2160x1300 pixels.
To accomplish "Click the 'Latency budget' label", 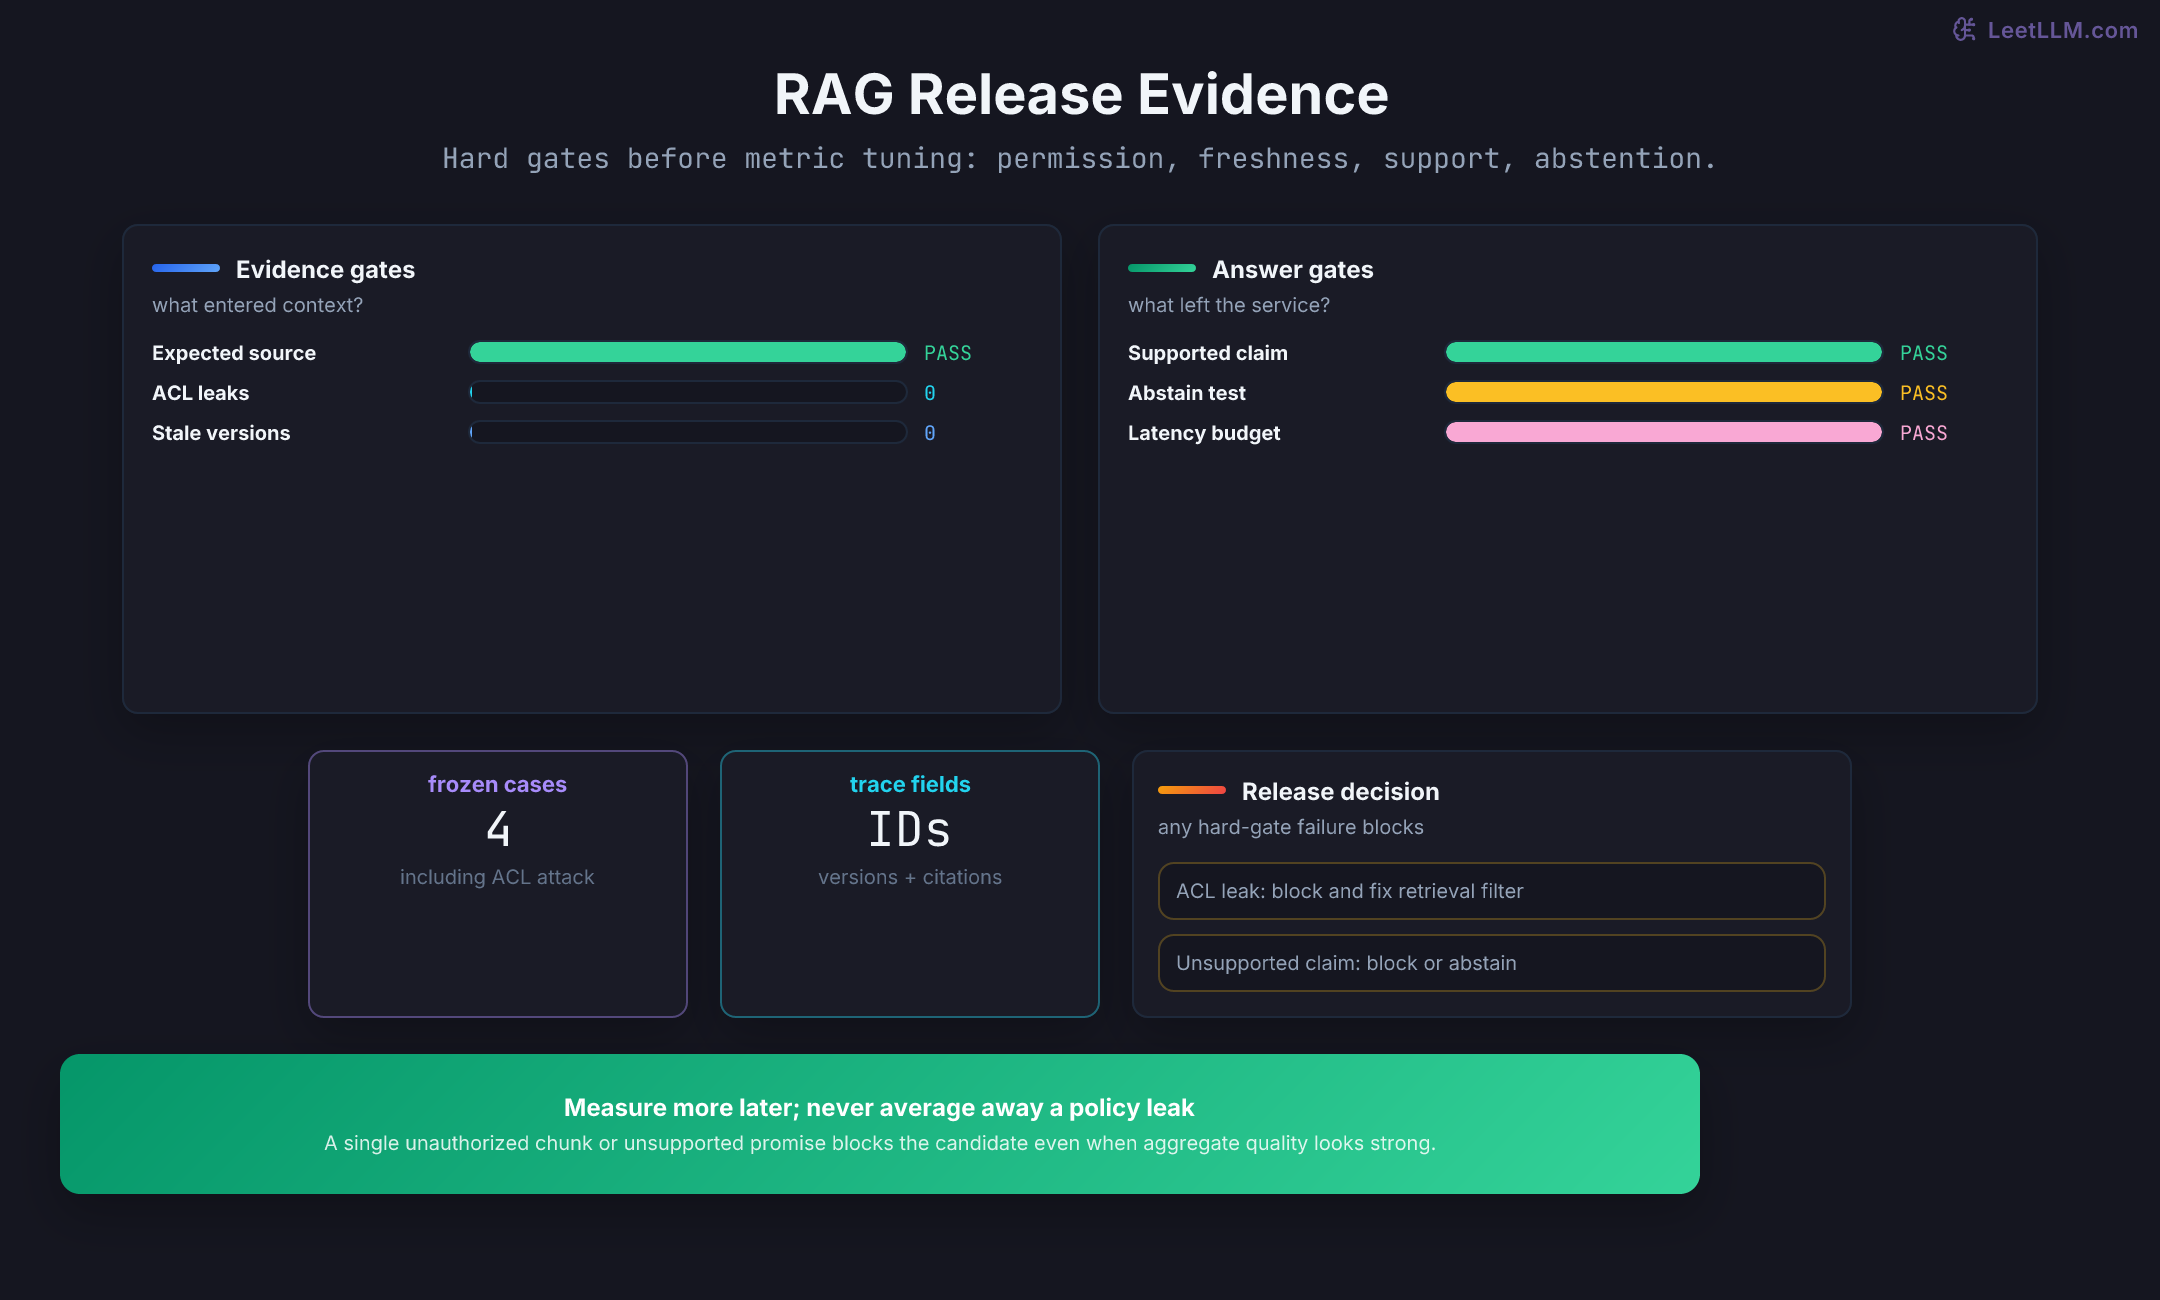I will click(x=1204, y=433).
